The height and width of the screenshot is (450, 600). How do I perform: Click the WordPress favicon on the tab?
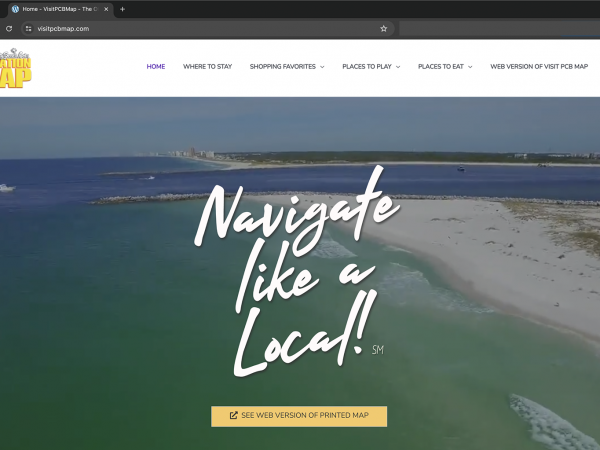click(x=15, y=9)
